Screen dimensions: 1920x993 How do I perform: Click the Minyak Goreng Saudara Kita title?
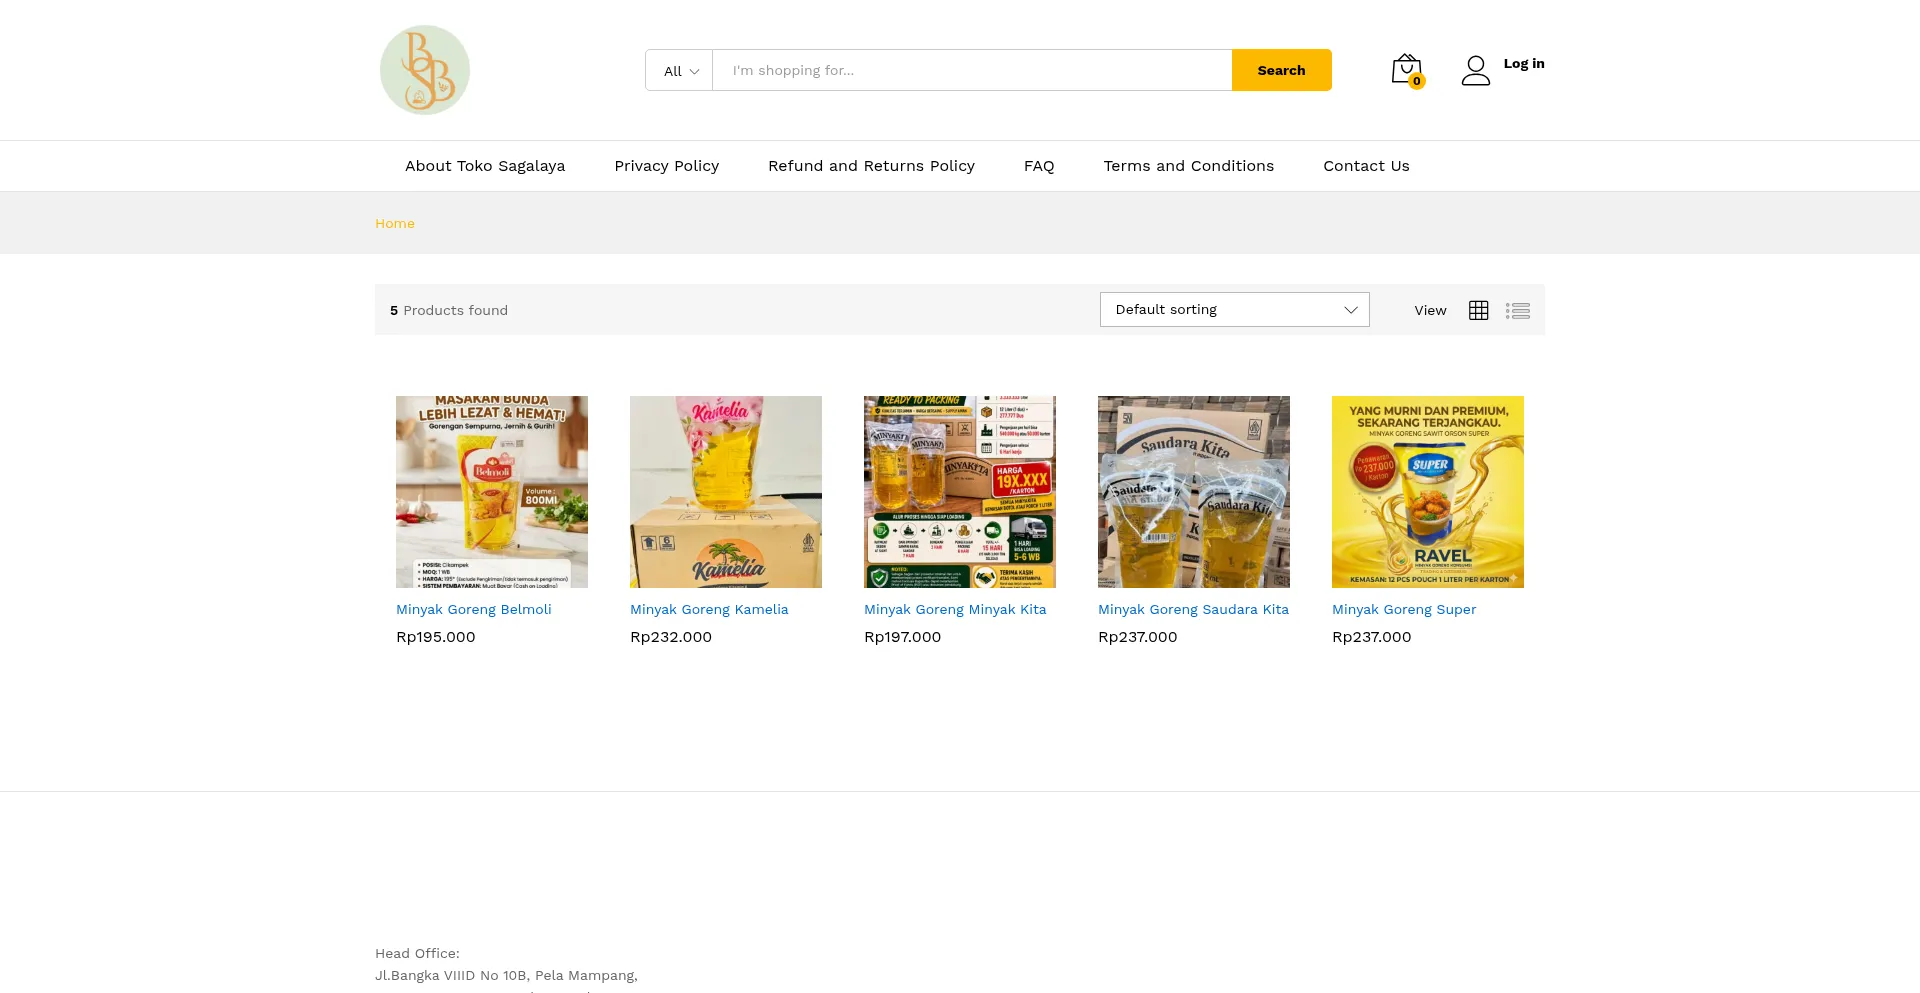(1194, 609)
